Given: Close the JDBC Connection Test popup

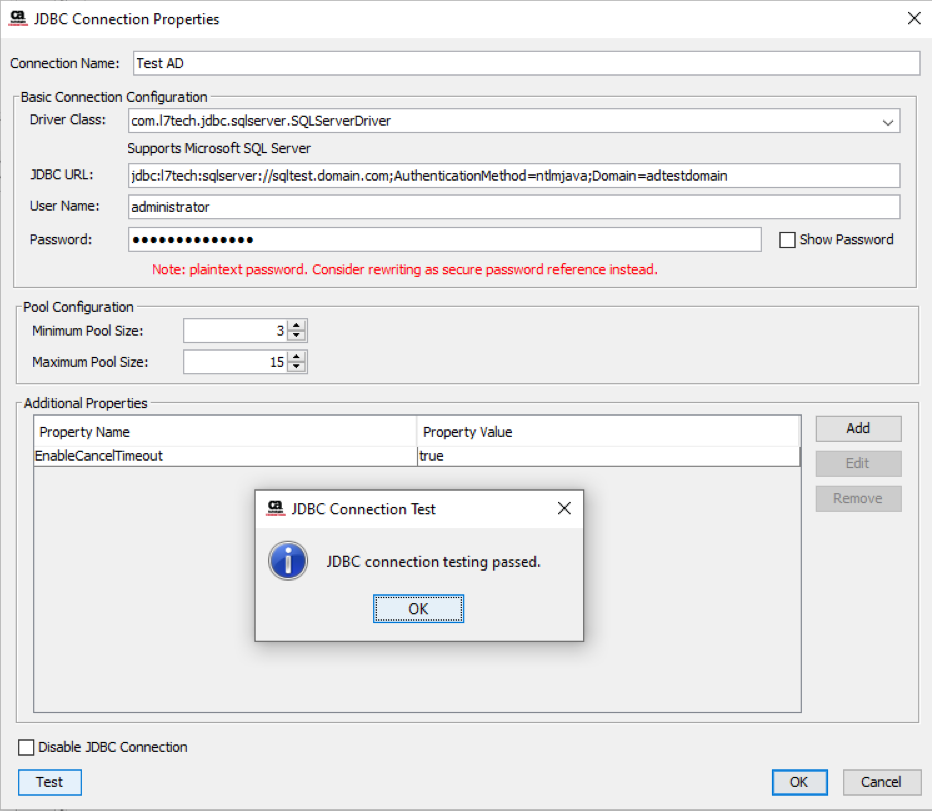Looking at the screenshot, I should pyautogui.click(x=564, y=508).
